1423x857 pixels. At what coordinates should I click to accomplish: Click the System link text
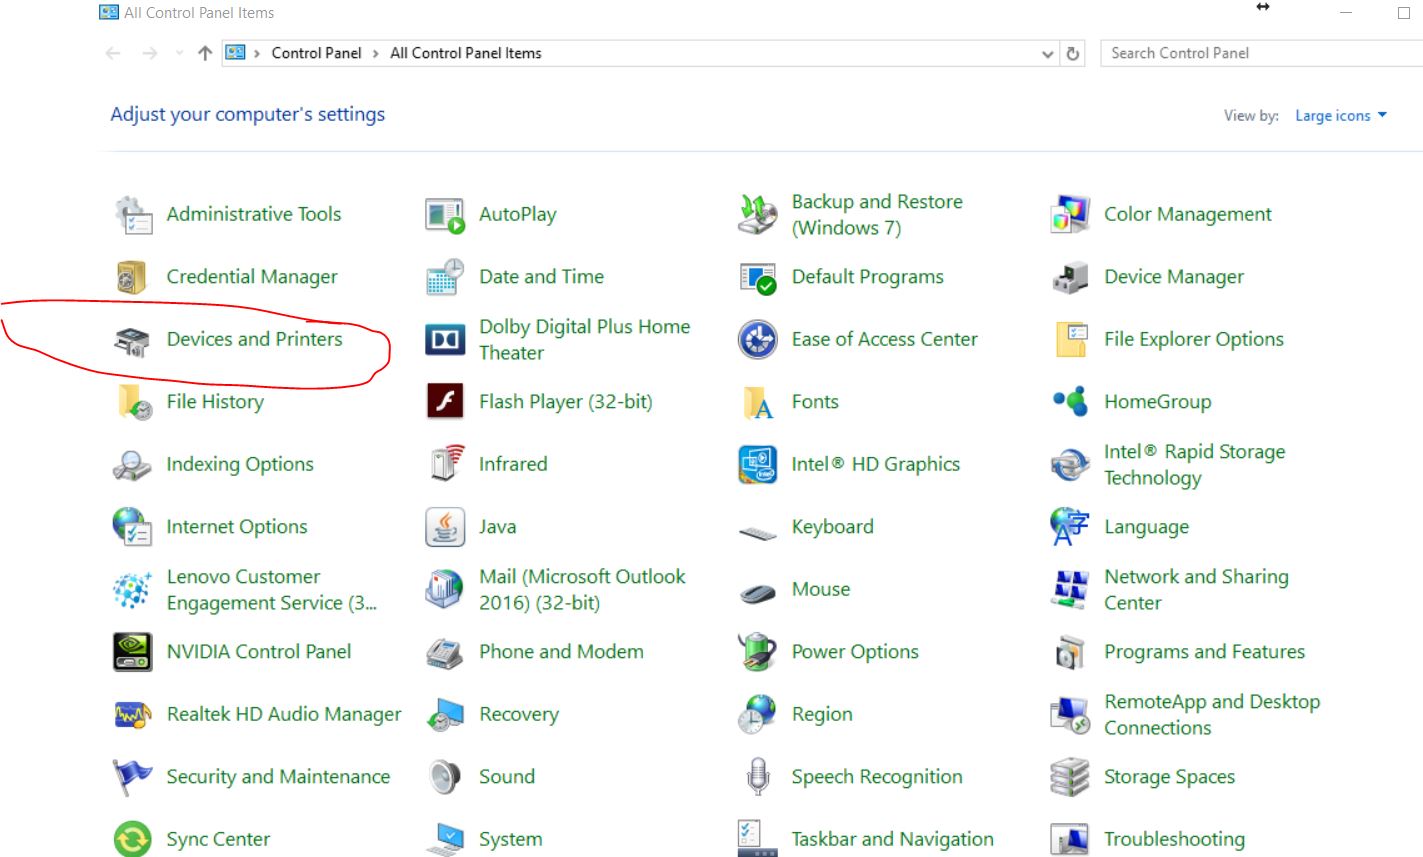coord(511,840)
